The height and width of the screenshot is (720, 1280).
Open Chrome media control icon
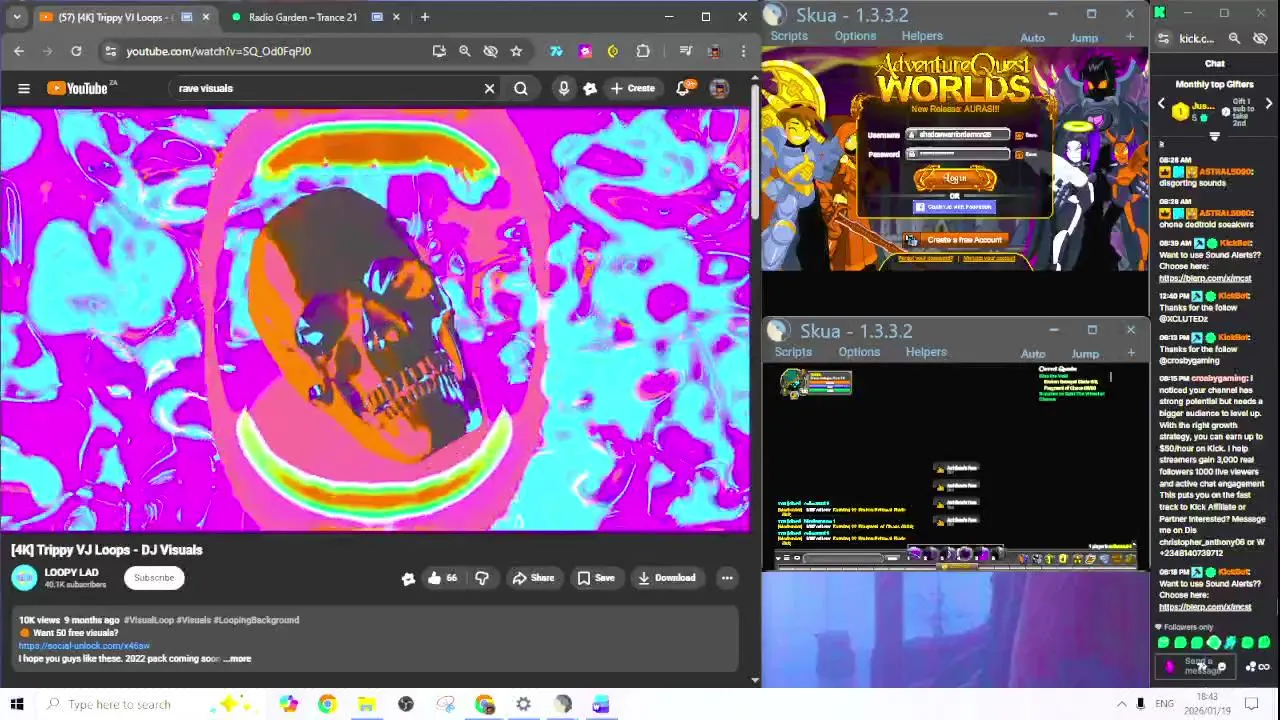tap(685, 51)
